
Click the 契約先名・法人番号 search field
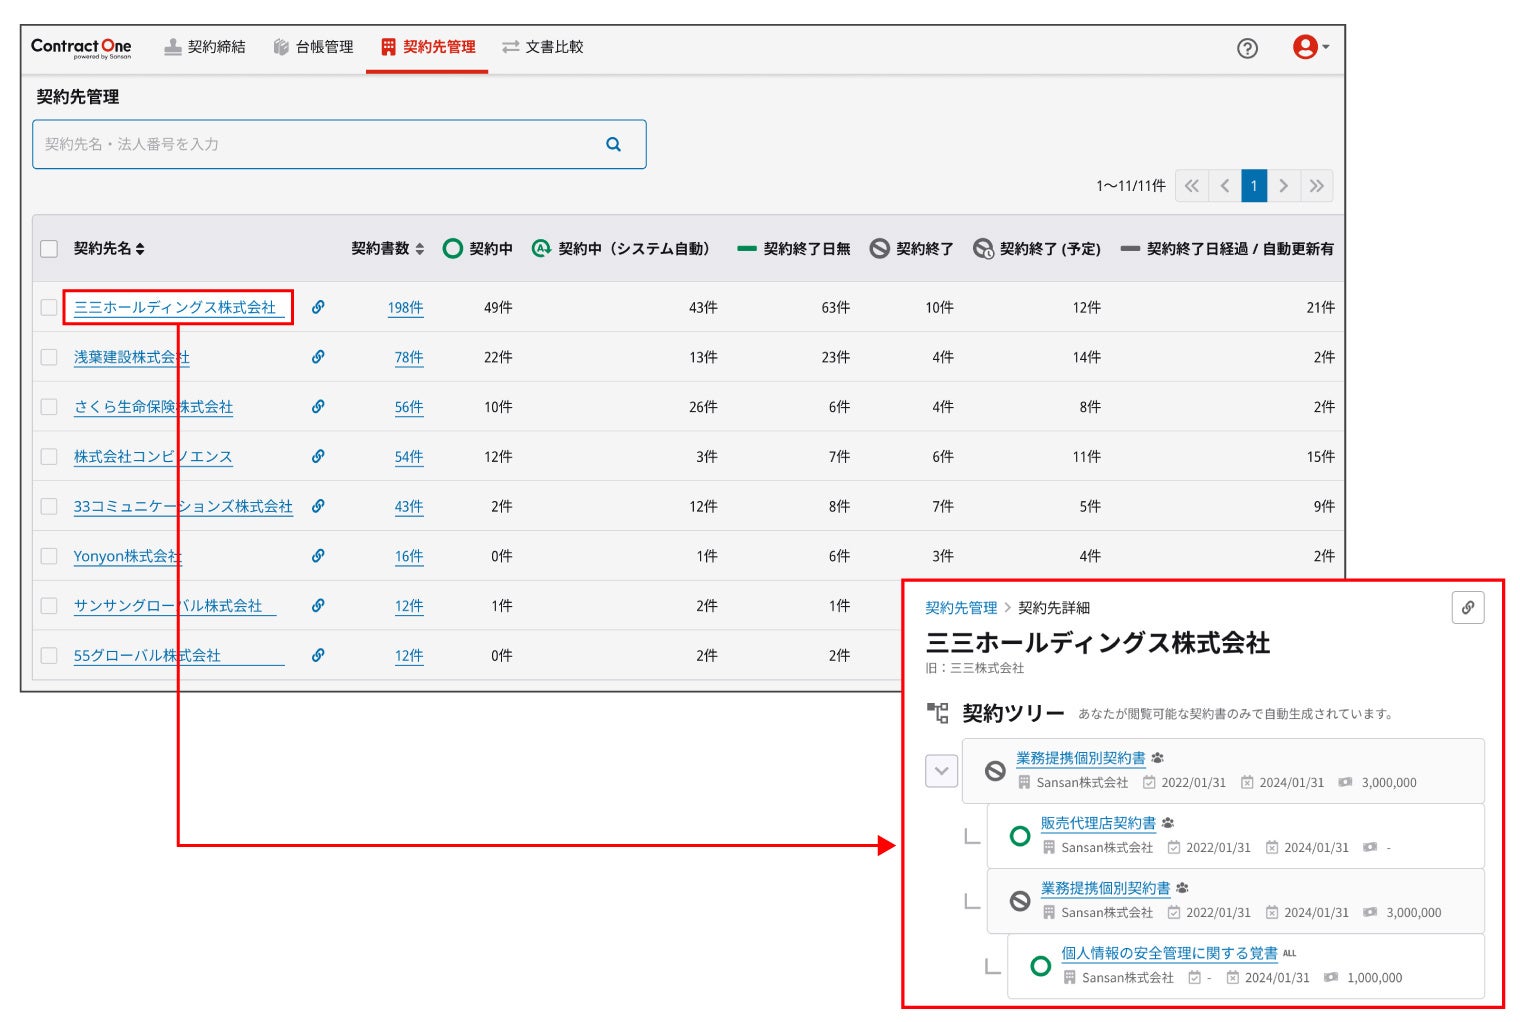(x=339, y=144)
